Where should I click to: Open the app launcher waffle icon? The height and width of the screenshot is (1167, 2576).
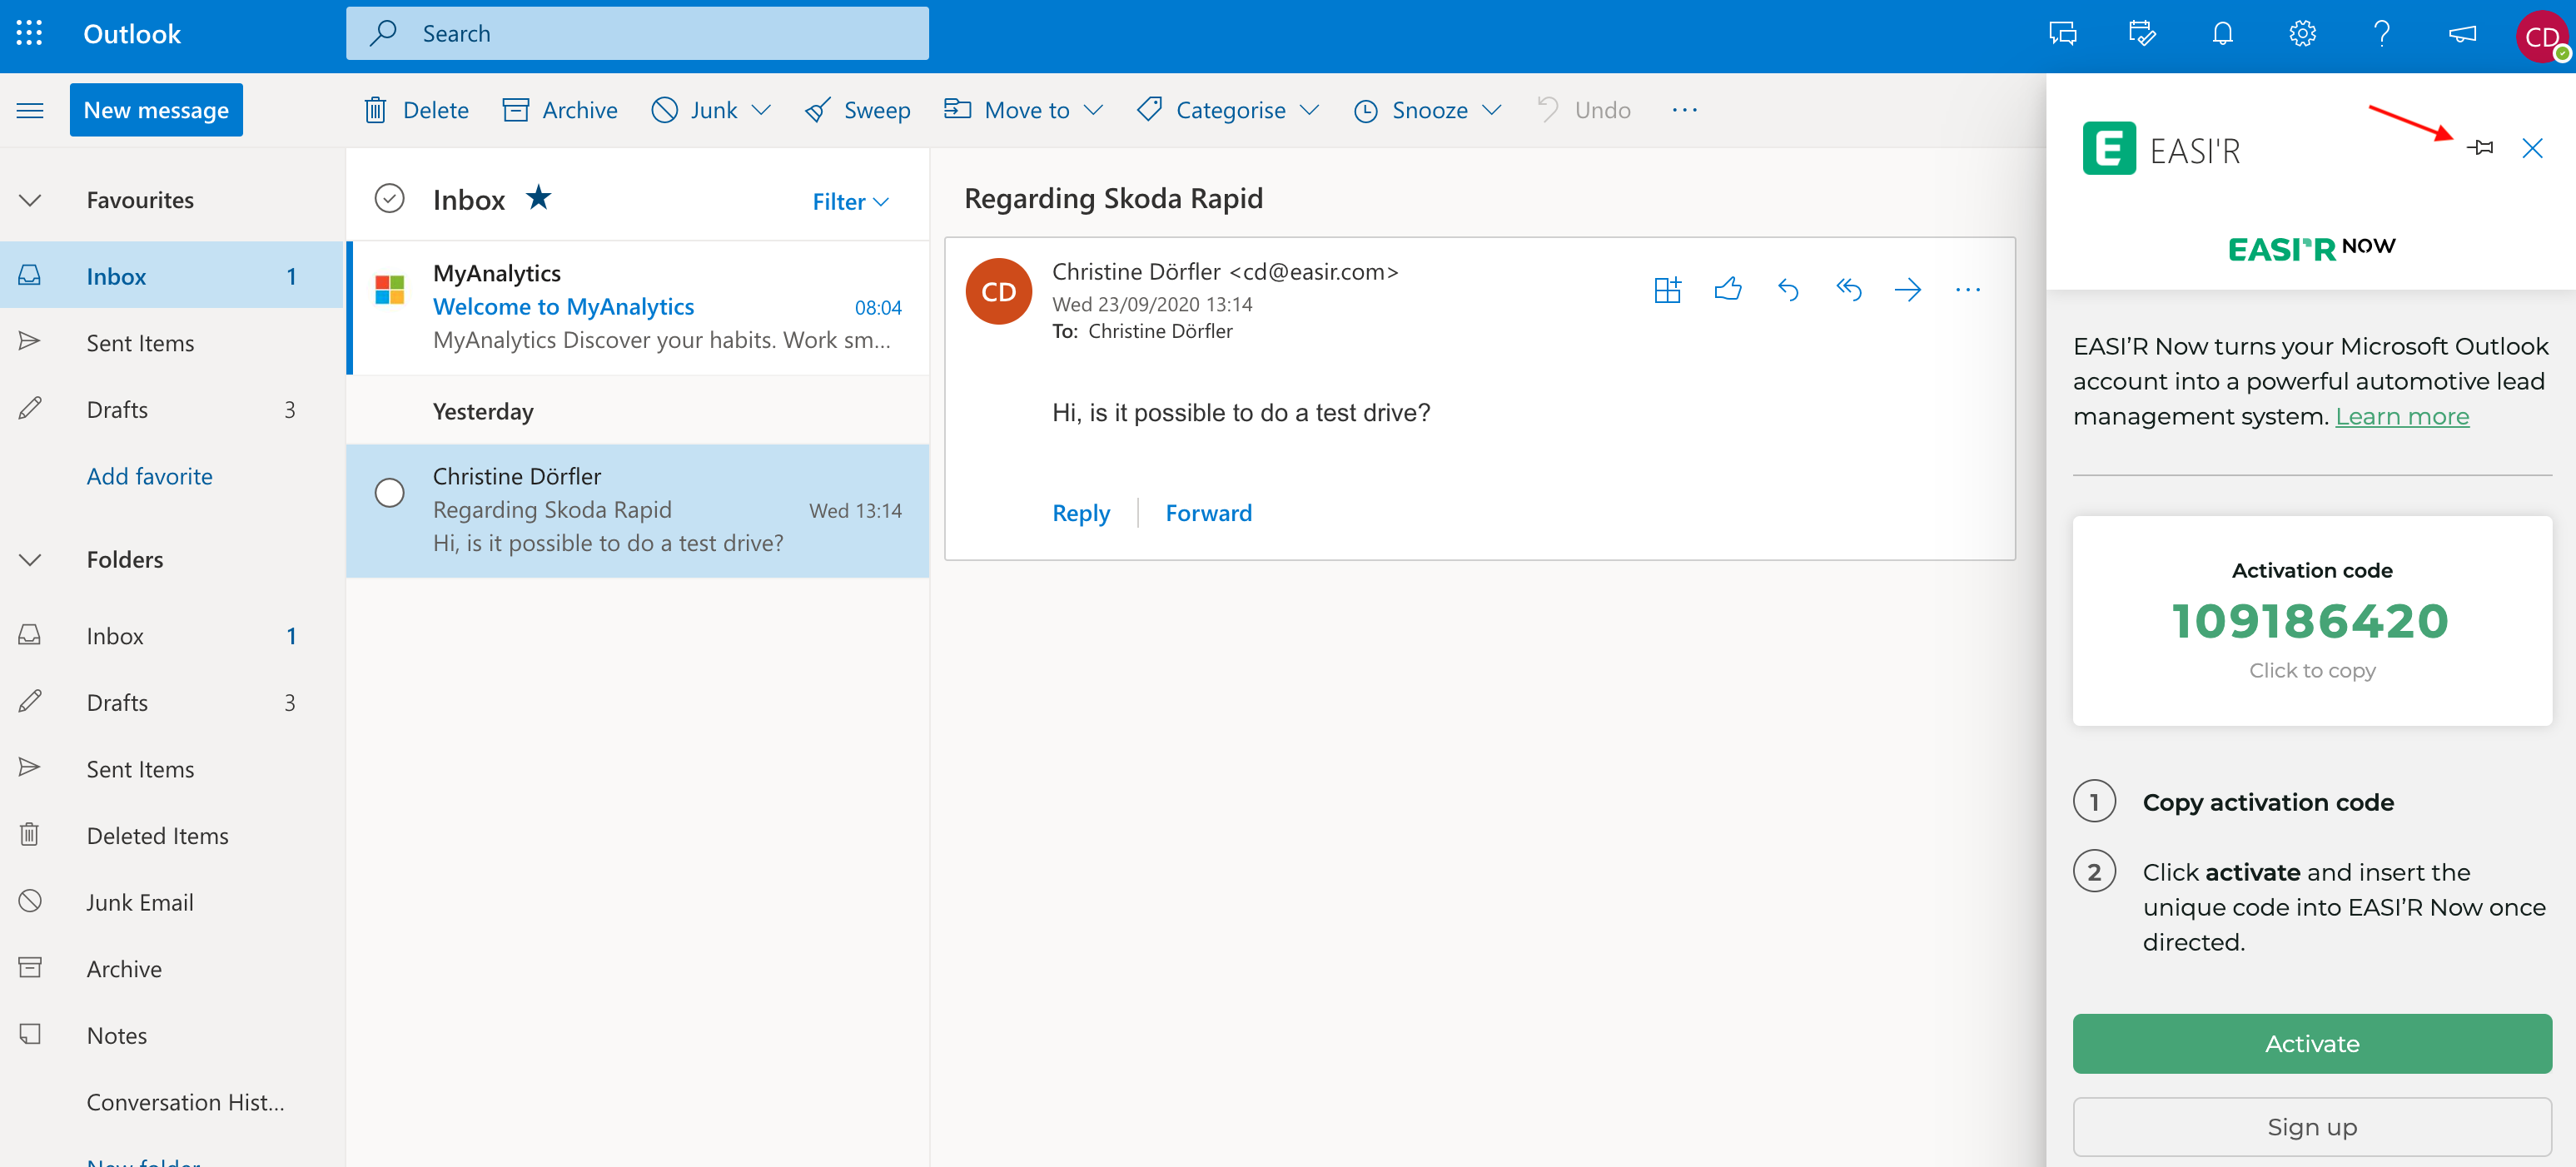[x=30, y=34]
